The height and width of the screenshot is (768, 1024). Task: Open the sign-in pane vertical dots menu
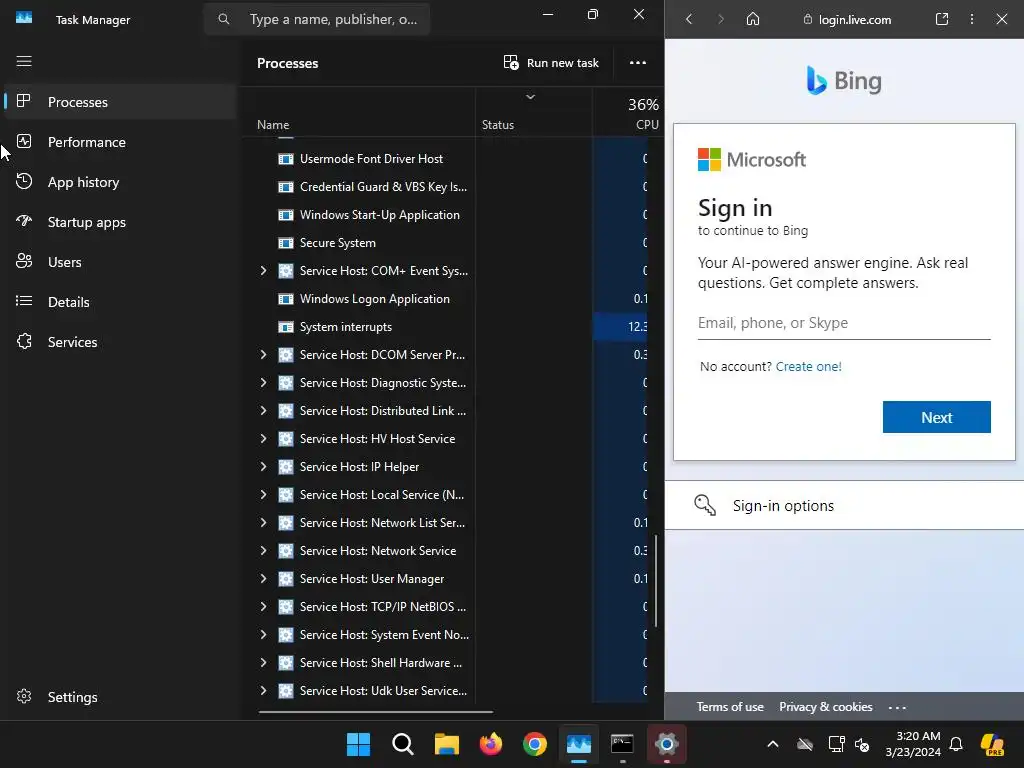(972, 19)
